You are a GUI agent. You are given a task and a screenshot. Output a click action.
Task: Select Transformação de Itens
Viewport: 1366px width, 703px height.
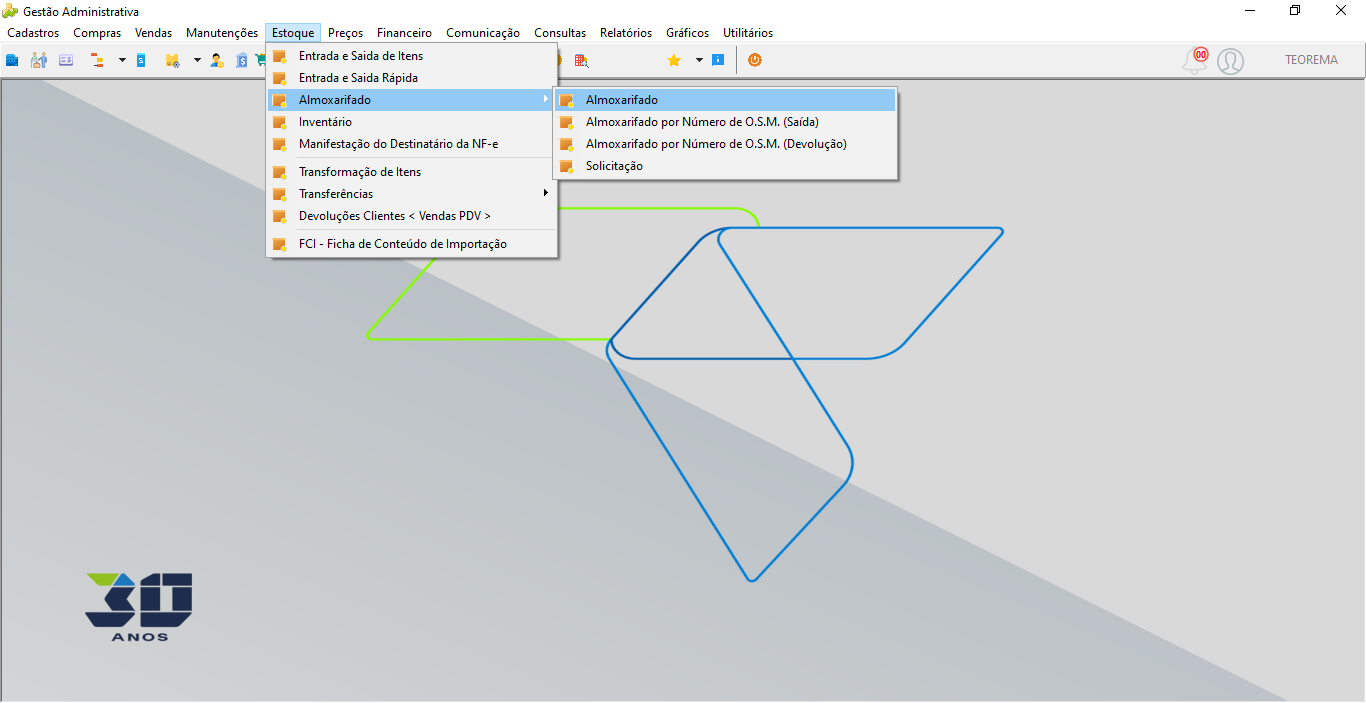(412, 172)
